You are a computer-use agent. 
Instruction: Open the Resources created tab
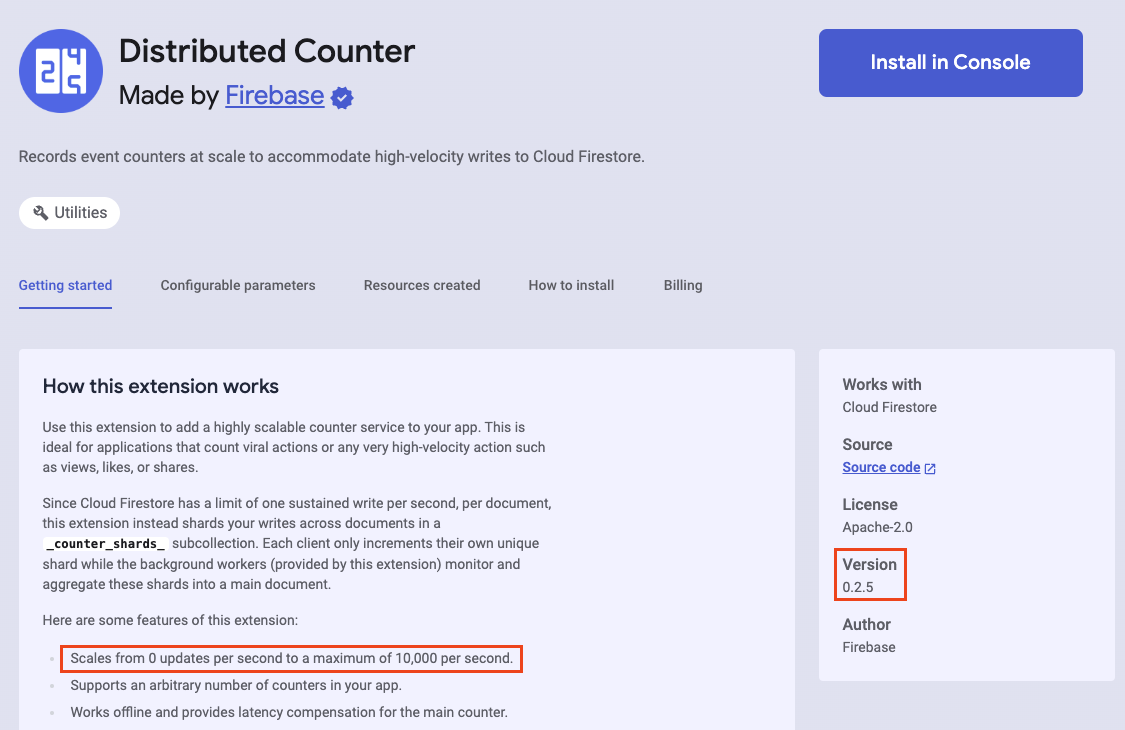(x=422, y=285)
